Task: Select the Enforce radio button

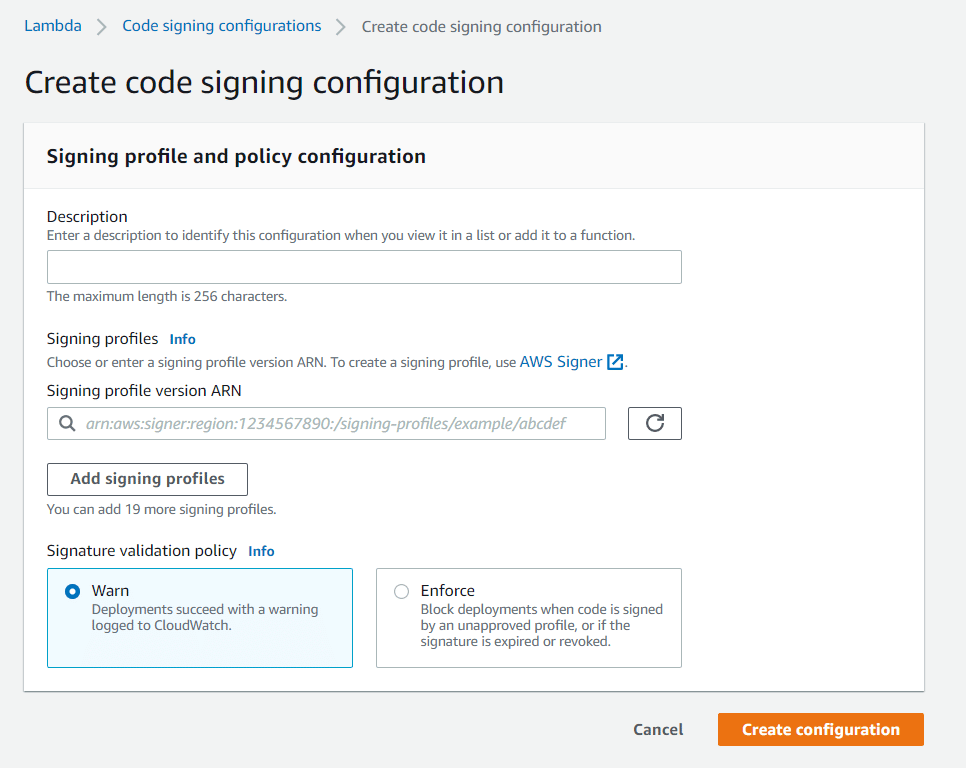Action: [401, 591]
